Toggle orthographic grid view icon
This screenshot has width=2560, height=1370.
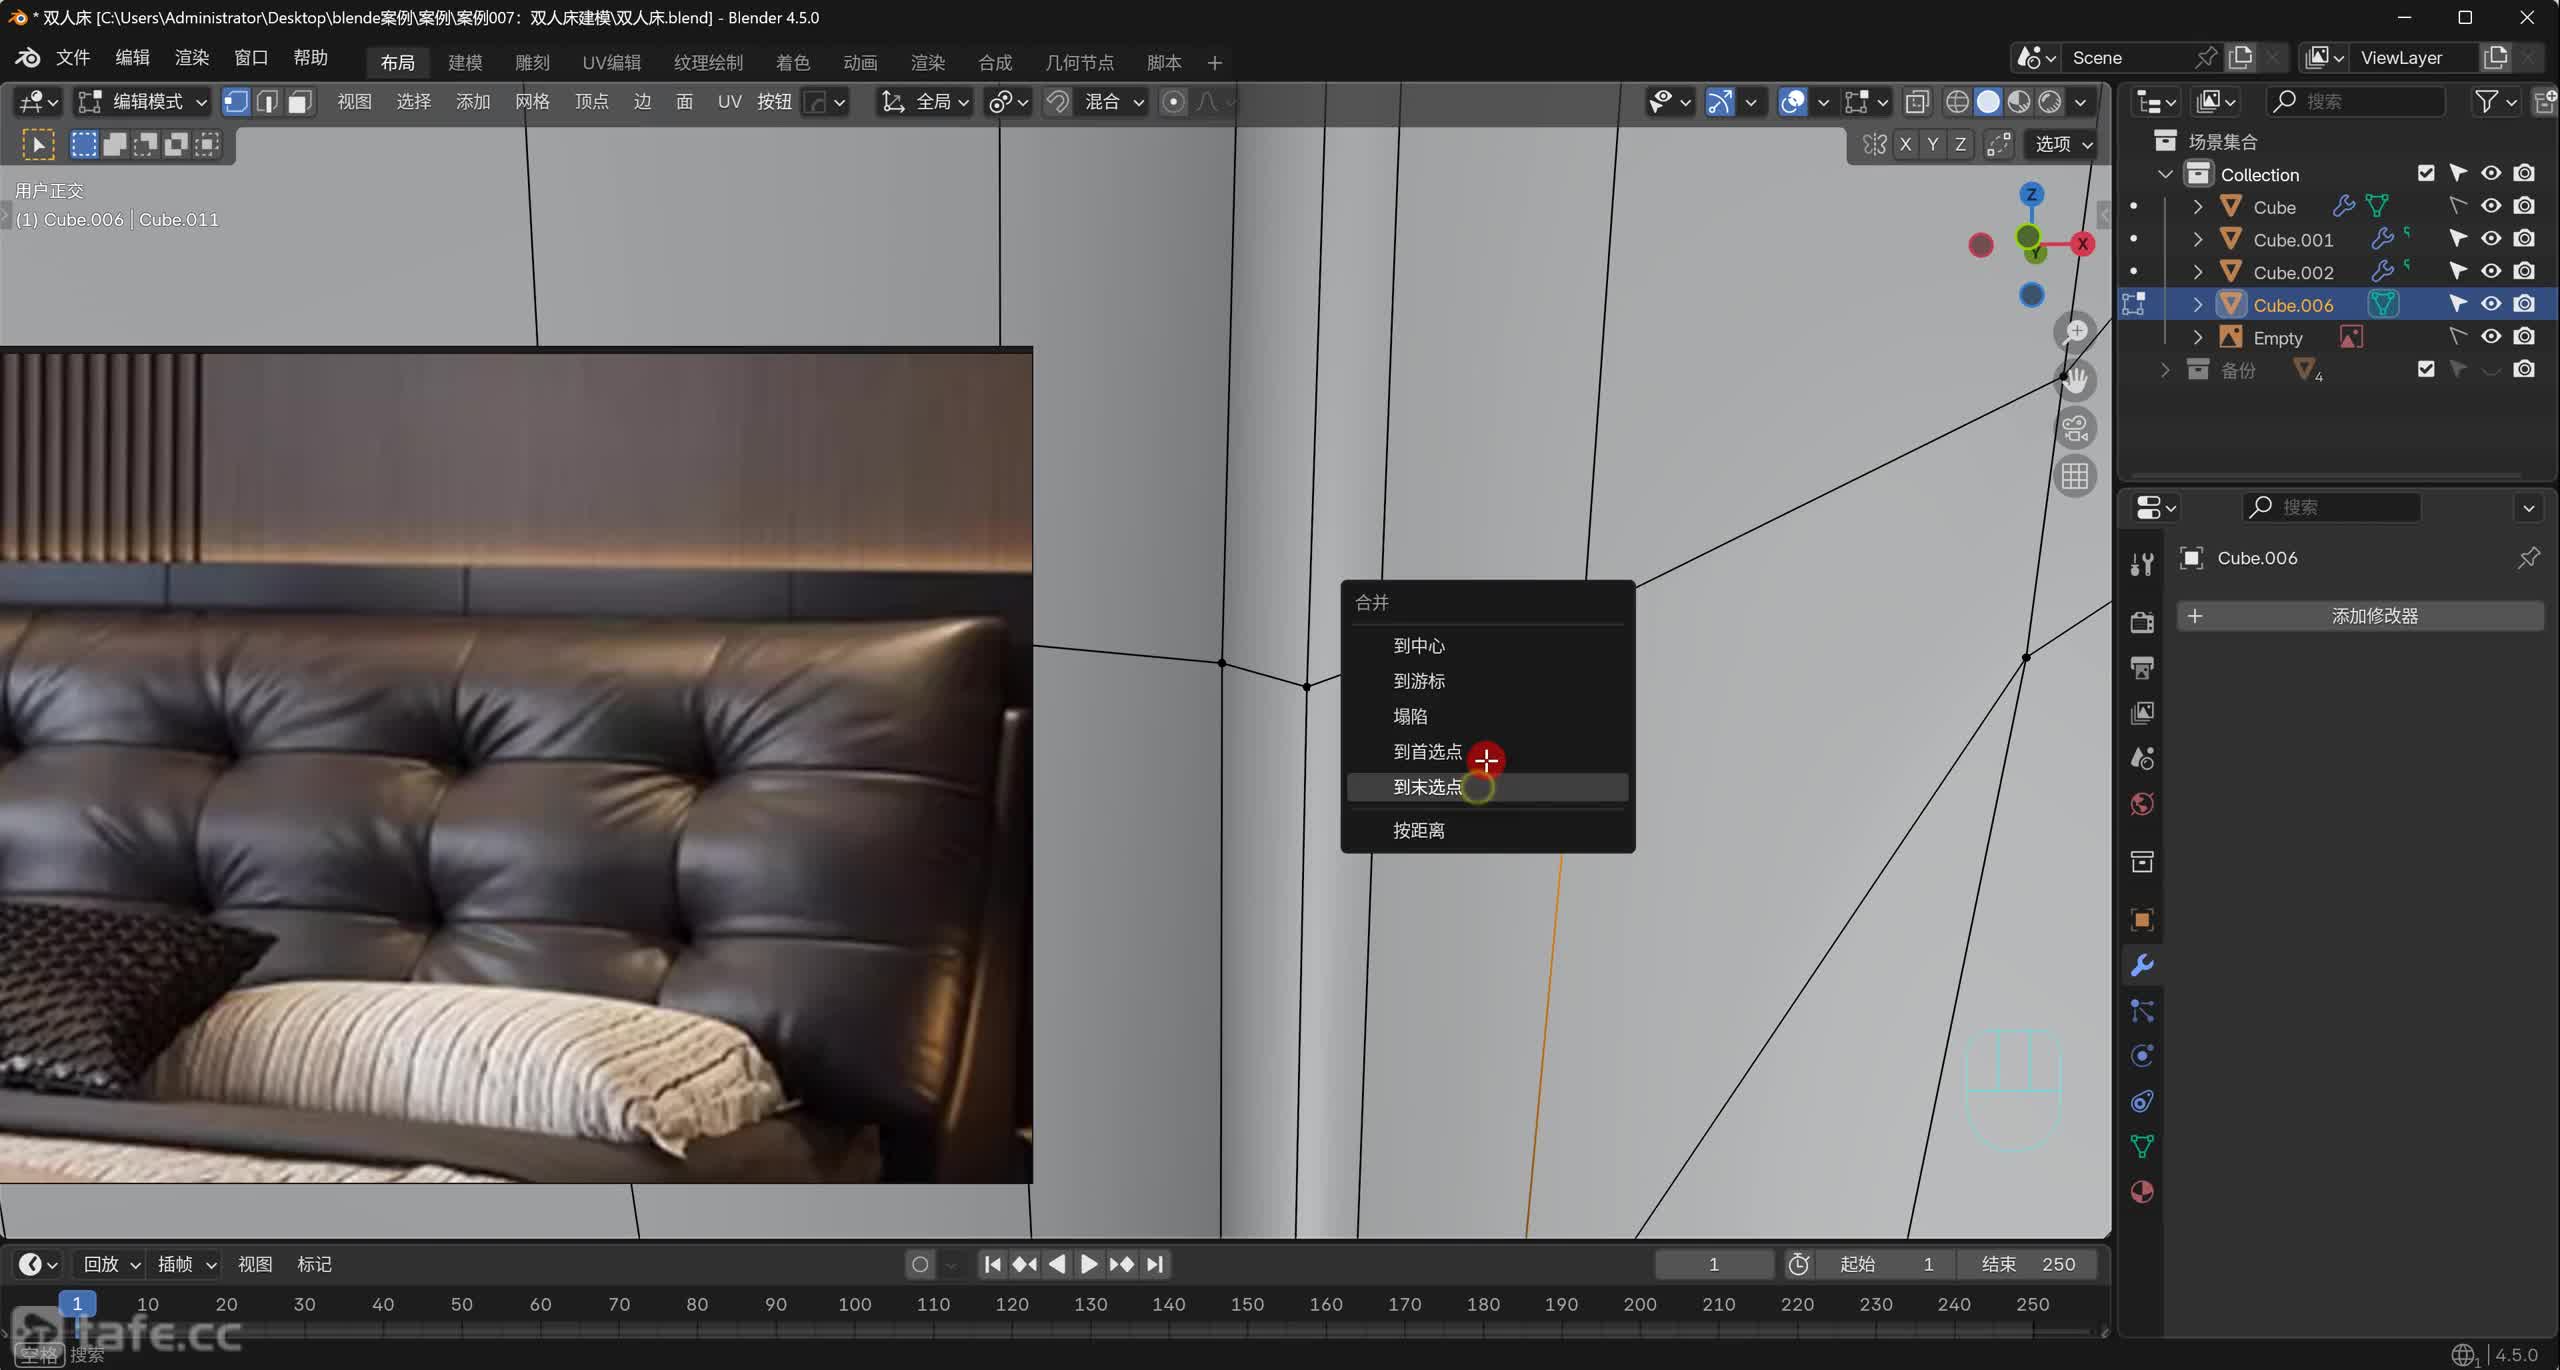tap(2075, 476)
